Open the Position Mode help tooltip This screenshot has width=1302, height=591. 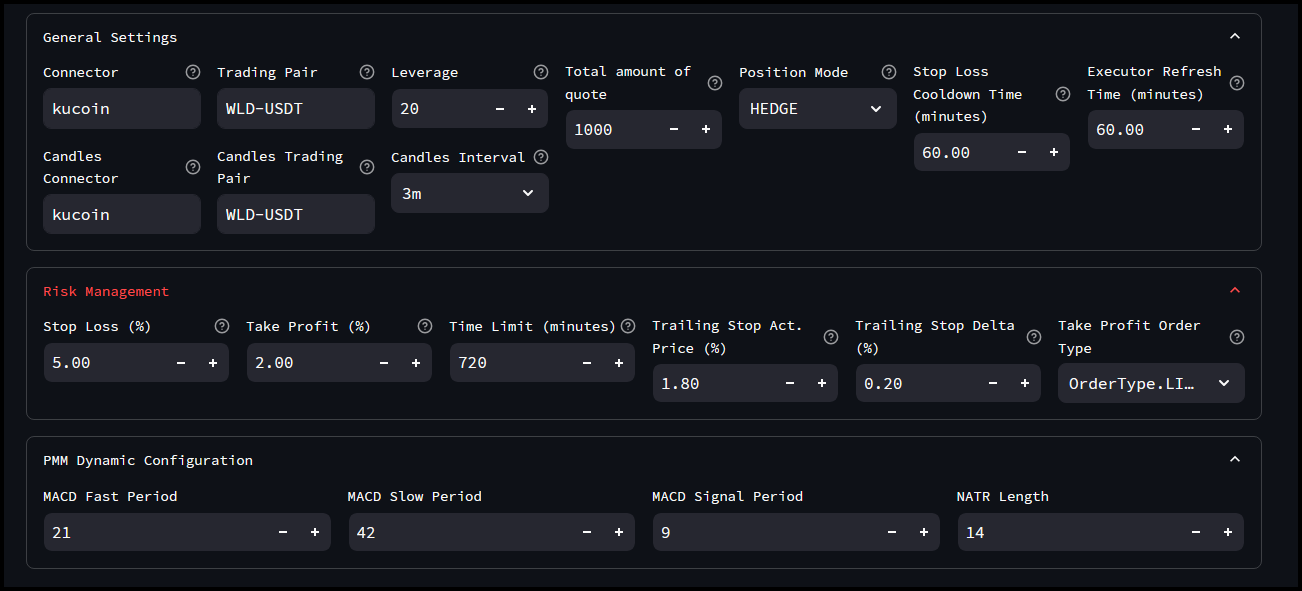click(x=889, y=71)
